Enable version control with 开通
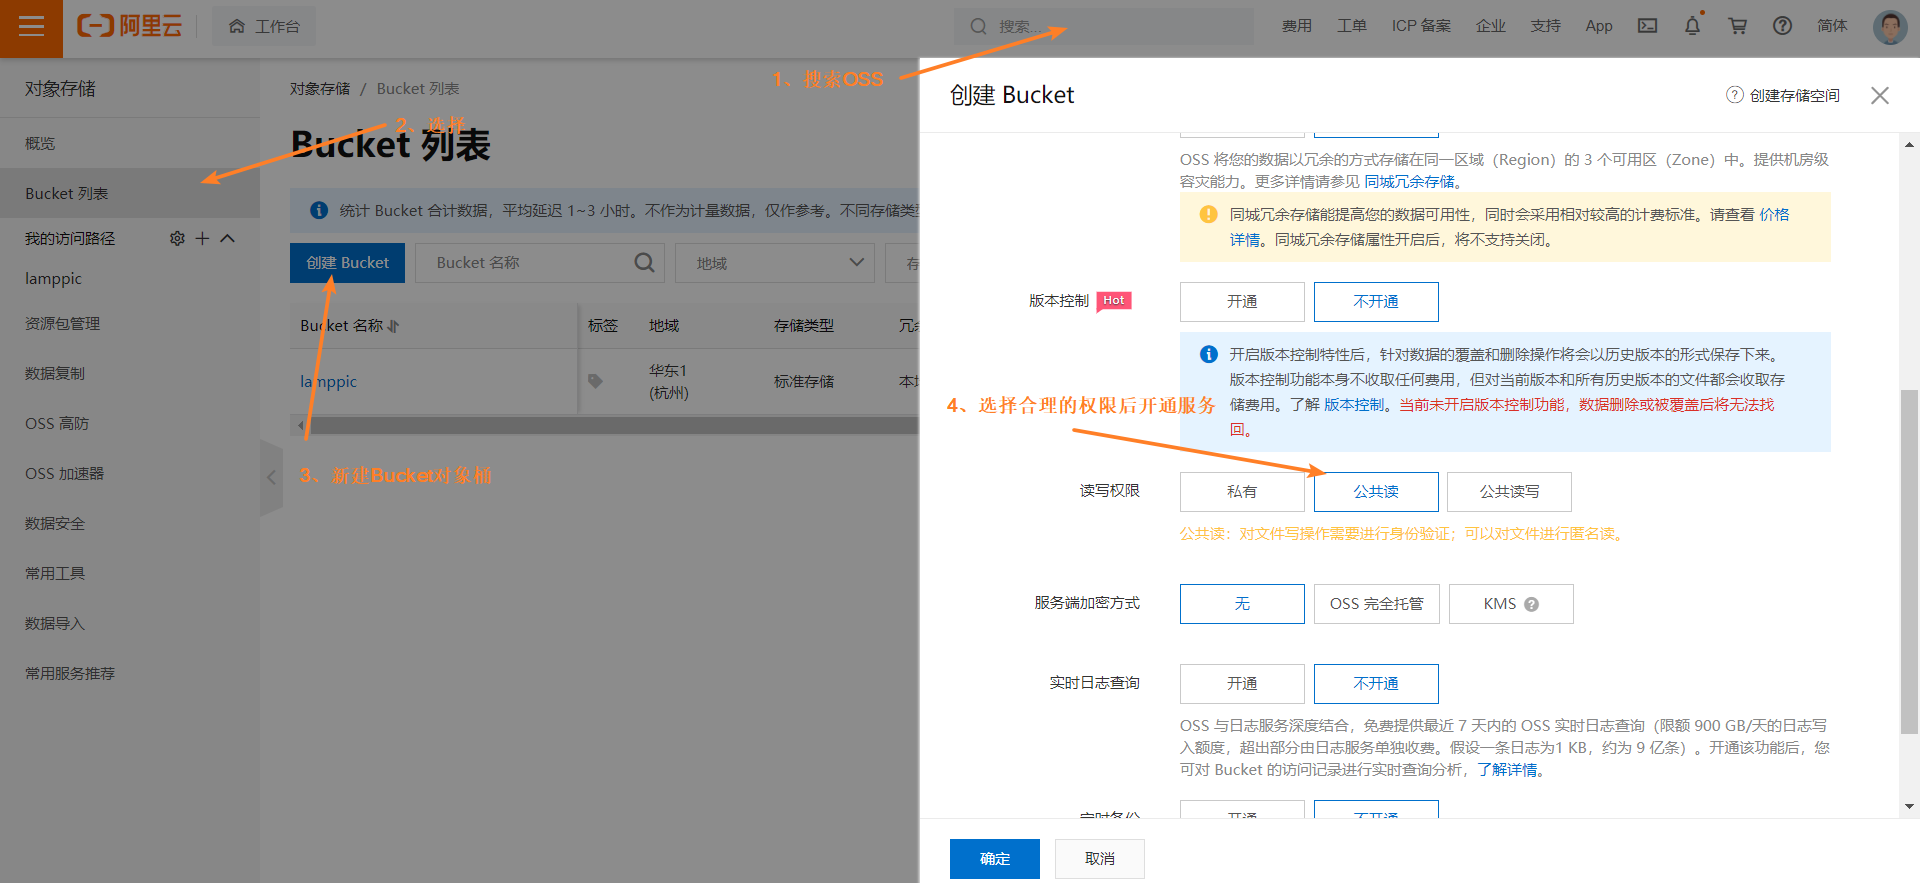The height and width of the screenshot is (883, 1920). point(1242,302)
